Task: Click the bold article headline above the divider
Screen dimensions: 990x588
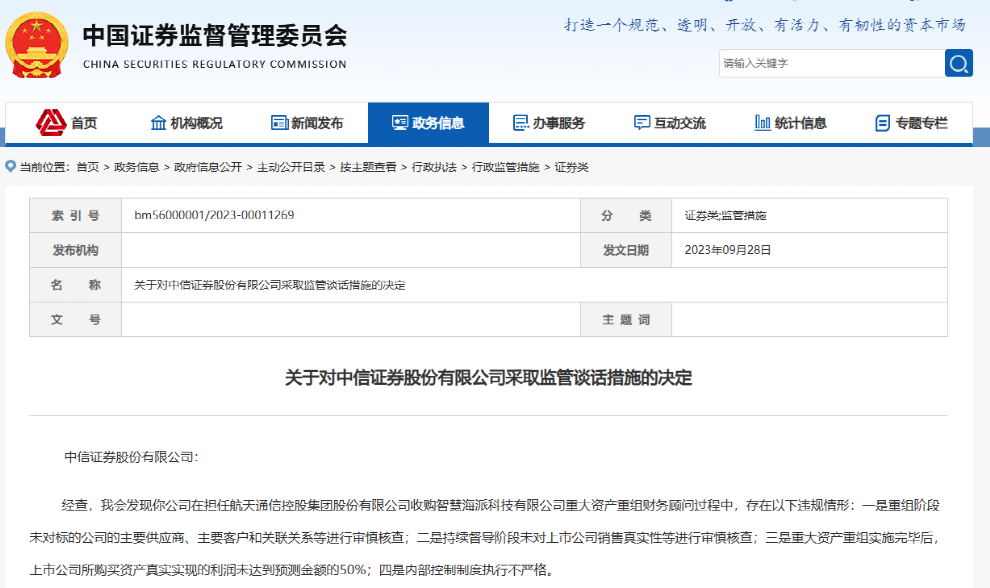Action: [x=489, y=378]
